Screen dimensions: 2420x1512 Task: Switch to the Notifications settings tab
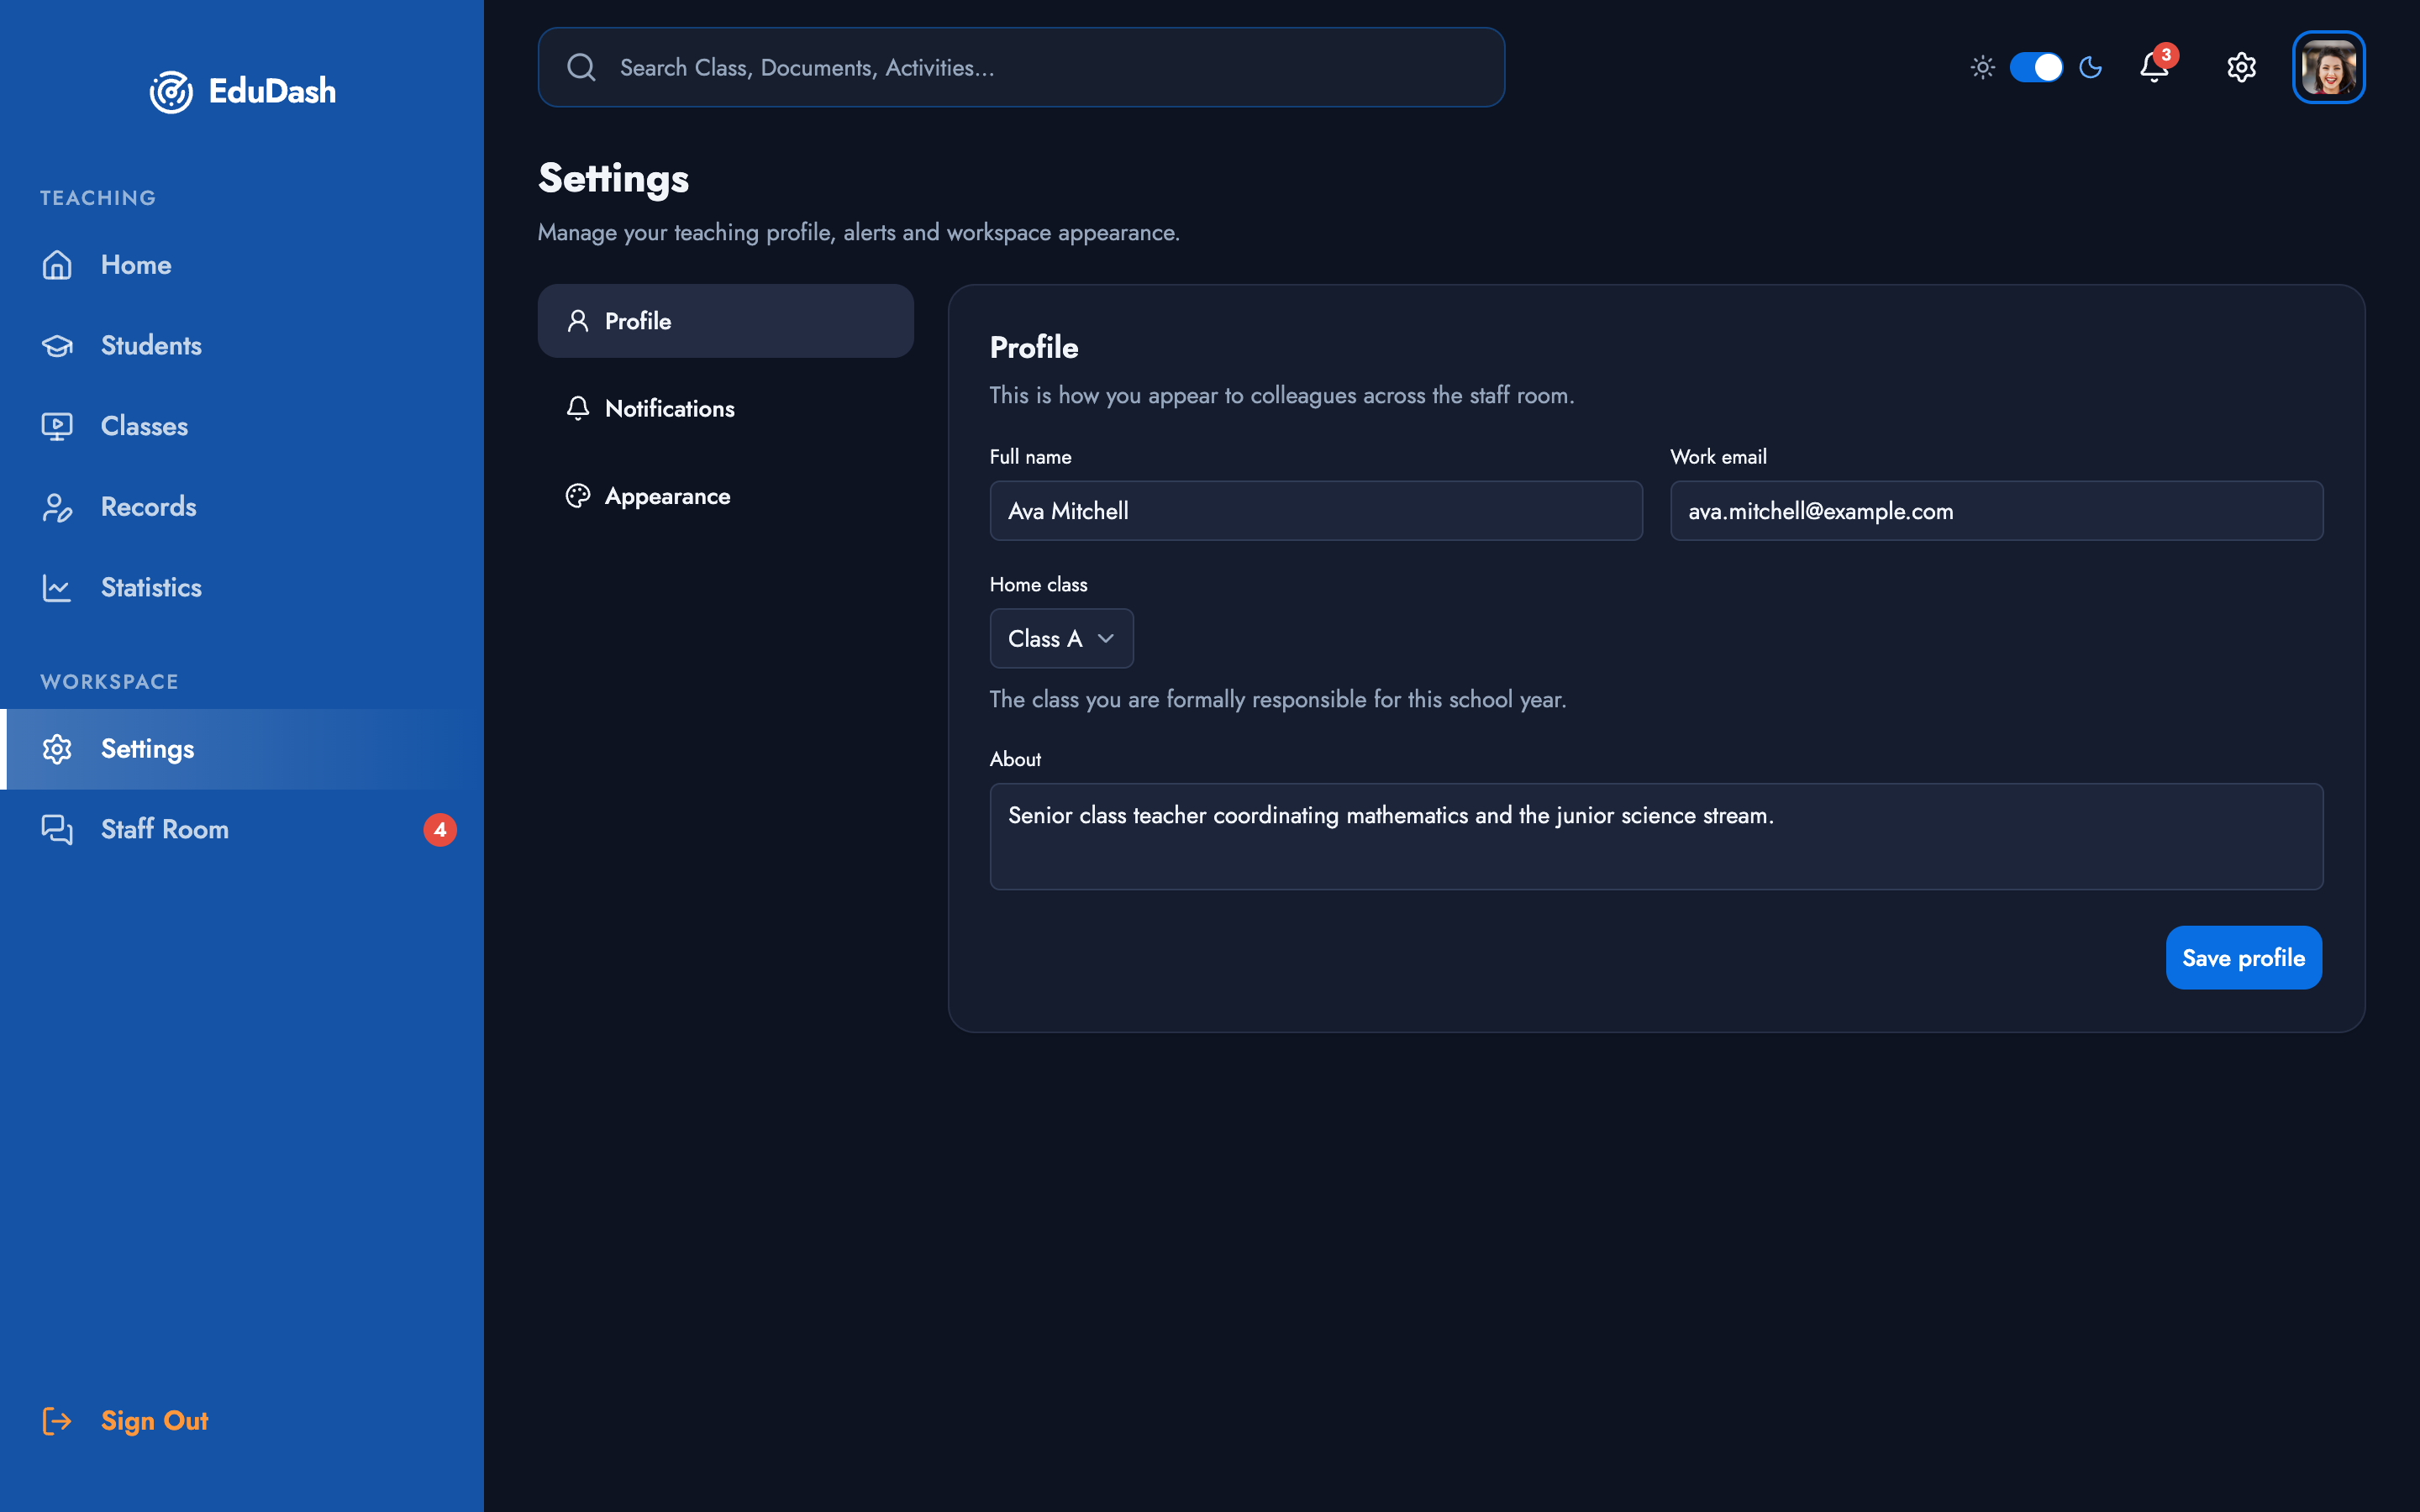[726, 408]
